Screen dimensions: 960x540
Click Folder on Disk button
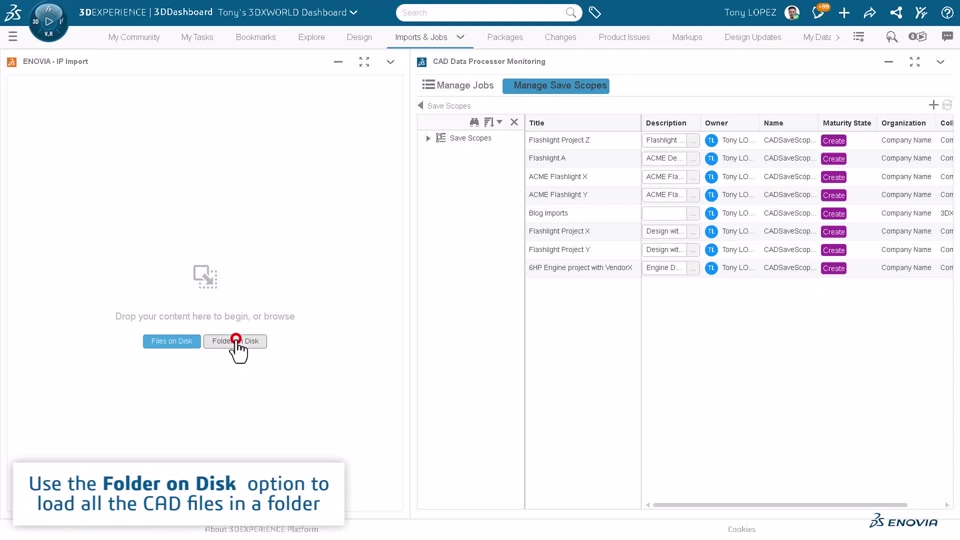pyautogui.click(x=235, y=341)
